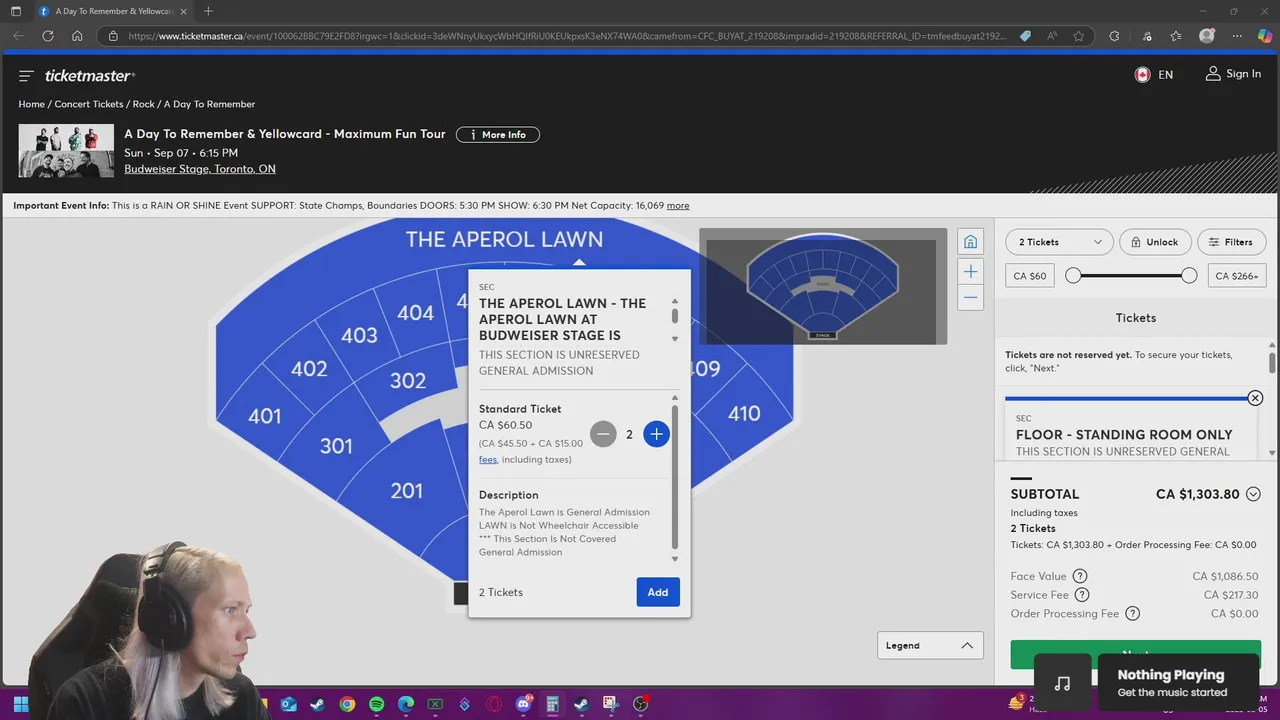Image resolution: width=1280 pixels, height=720 pixels.
Task: Open Discord from the taskbar
Action: 523,704
